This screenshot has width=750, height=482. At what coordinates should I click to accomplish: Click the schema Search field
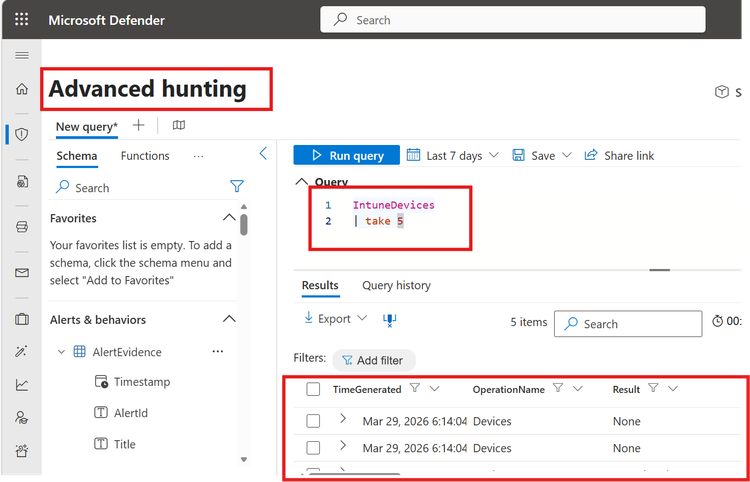coord(143,187)
